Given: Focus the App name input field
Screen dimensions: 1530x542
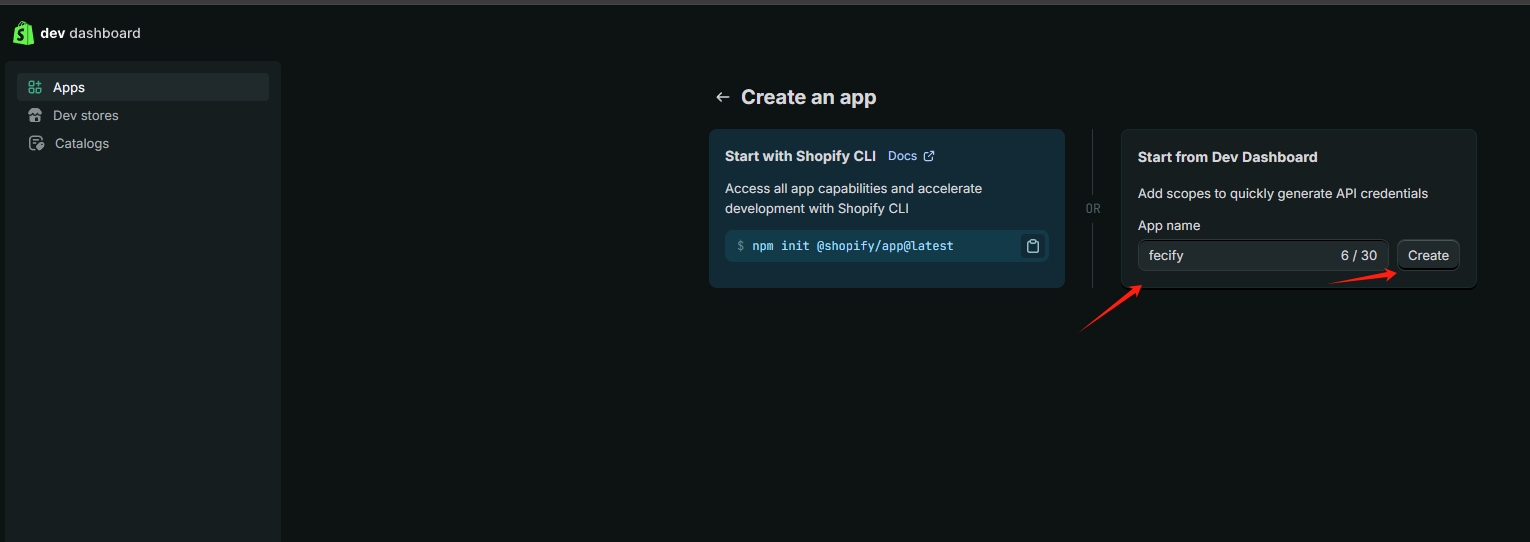Looking at the screenshot, I should coord(1235,256).
